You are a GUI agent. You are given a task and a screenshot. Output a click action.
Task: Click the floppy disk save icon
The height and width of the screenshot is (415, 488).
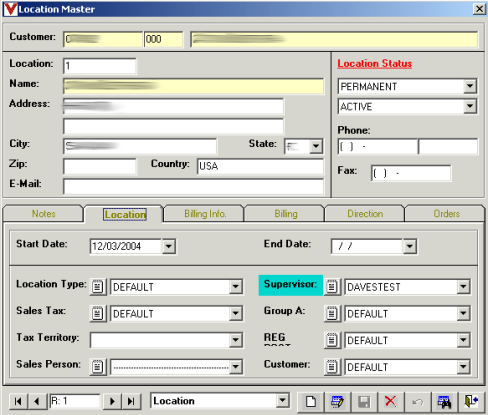tap(364, 401)
